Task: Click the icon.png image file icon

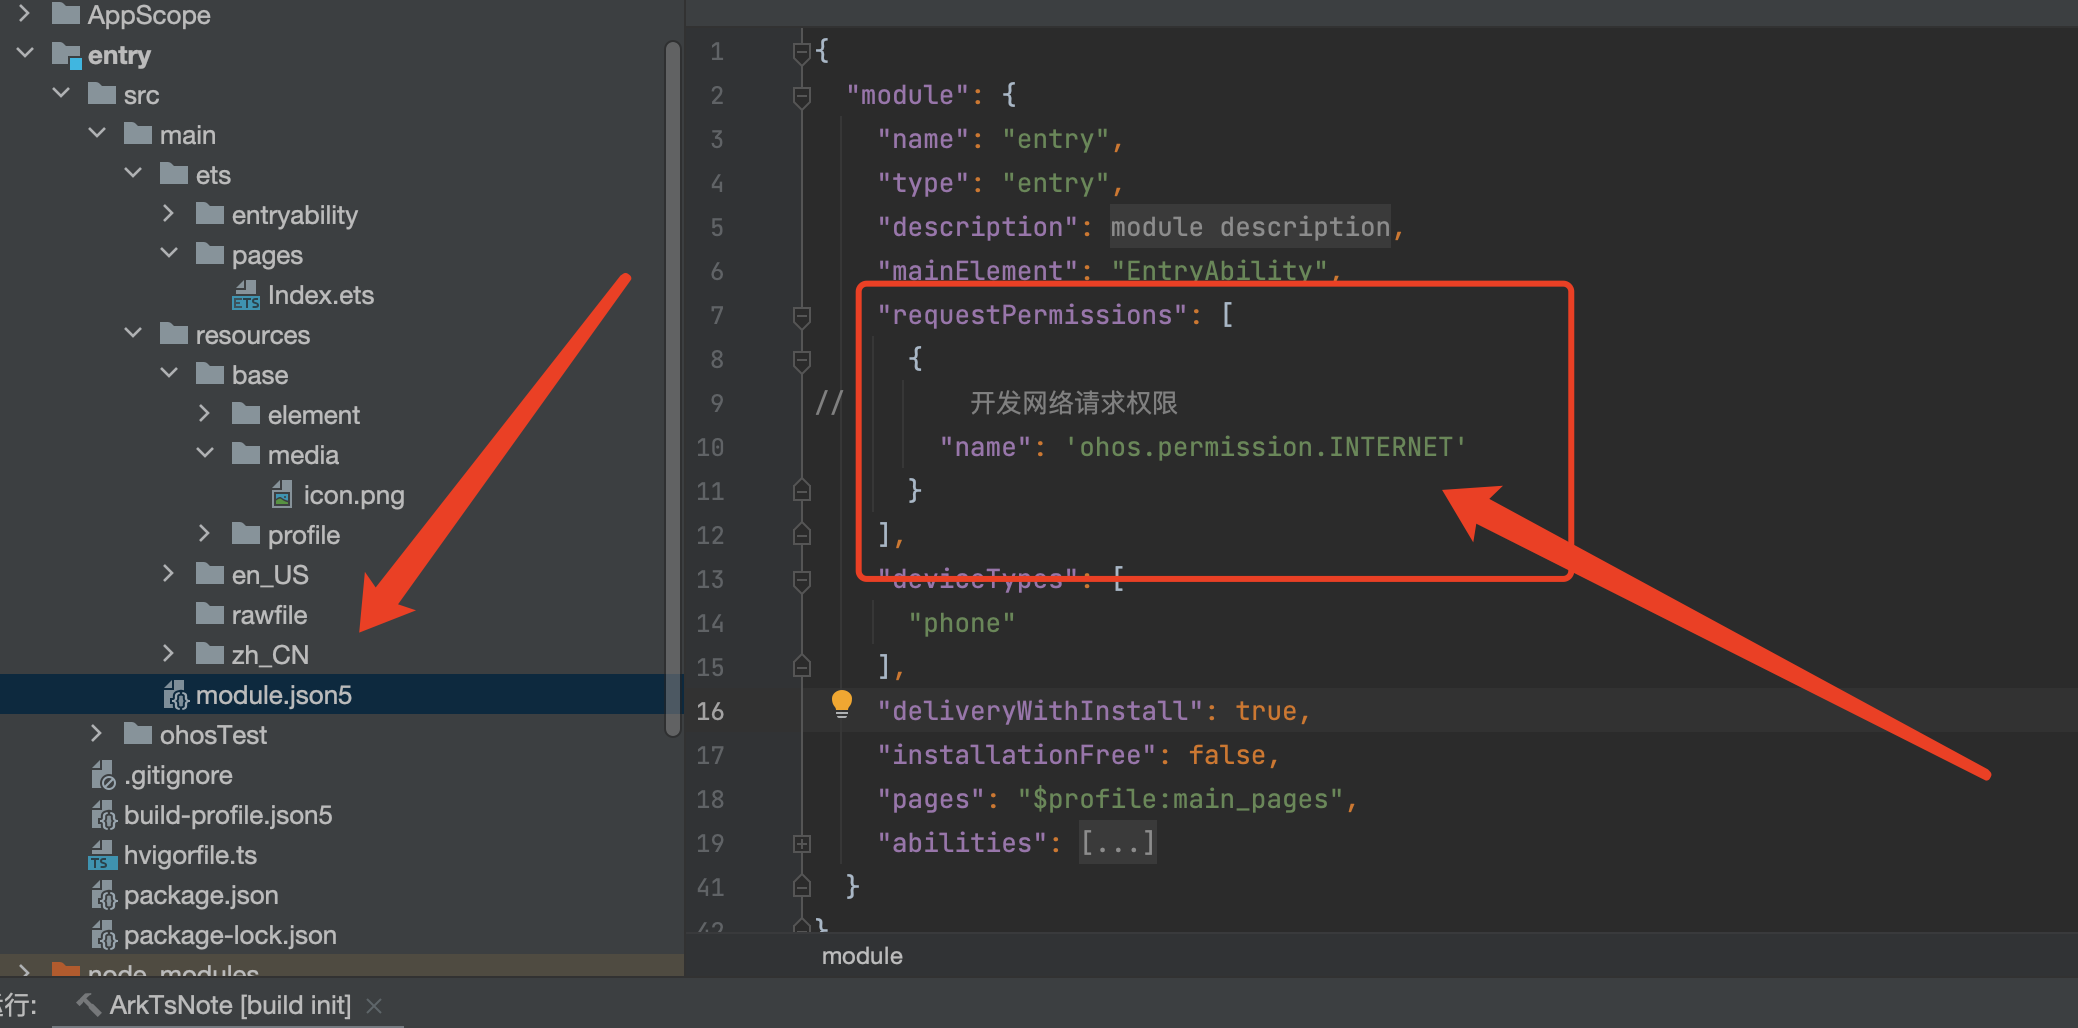Action: pos(283,495)
